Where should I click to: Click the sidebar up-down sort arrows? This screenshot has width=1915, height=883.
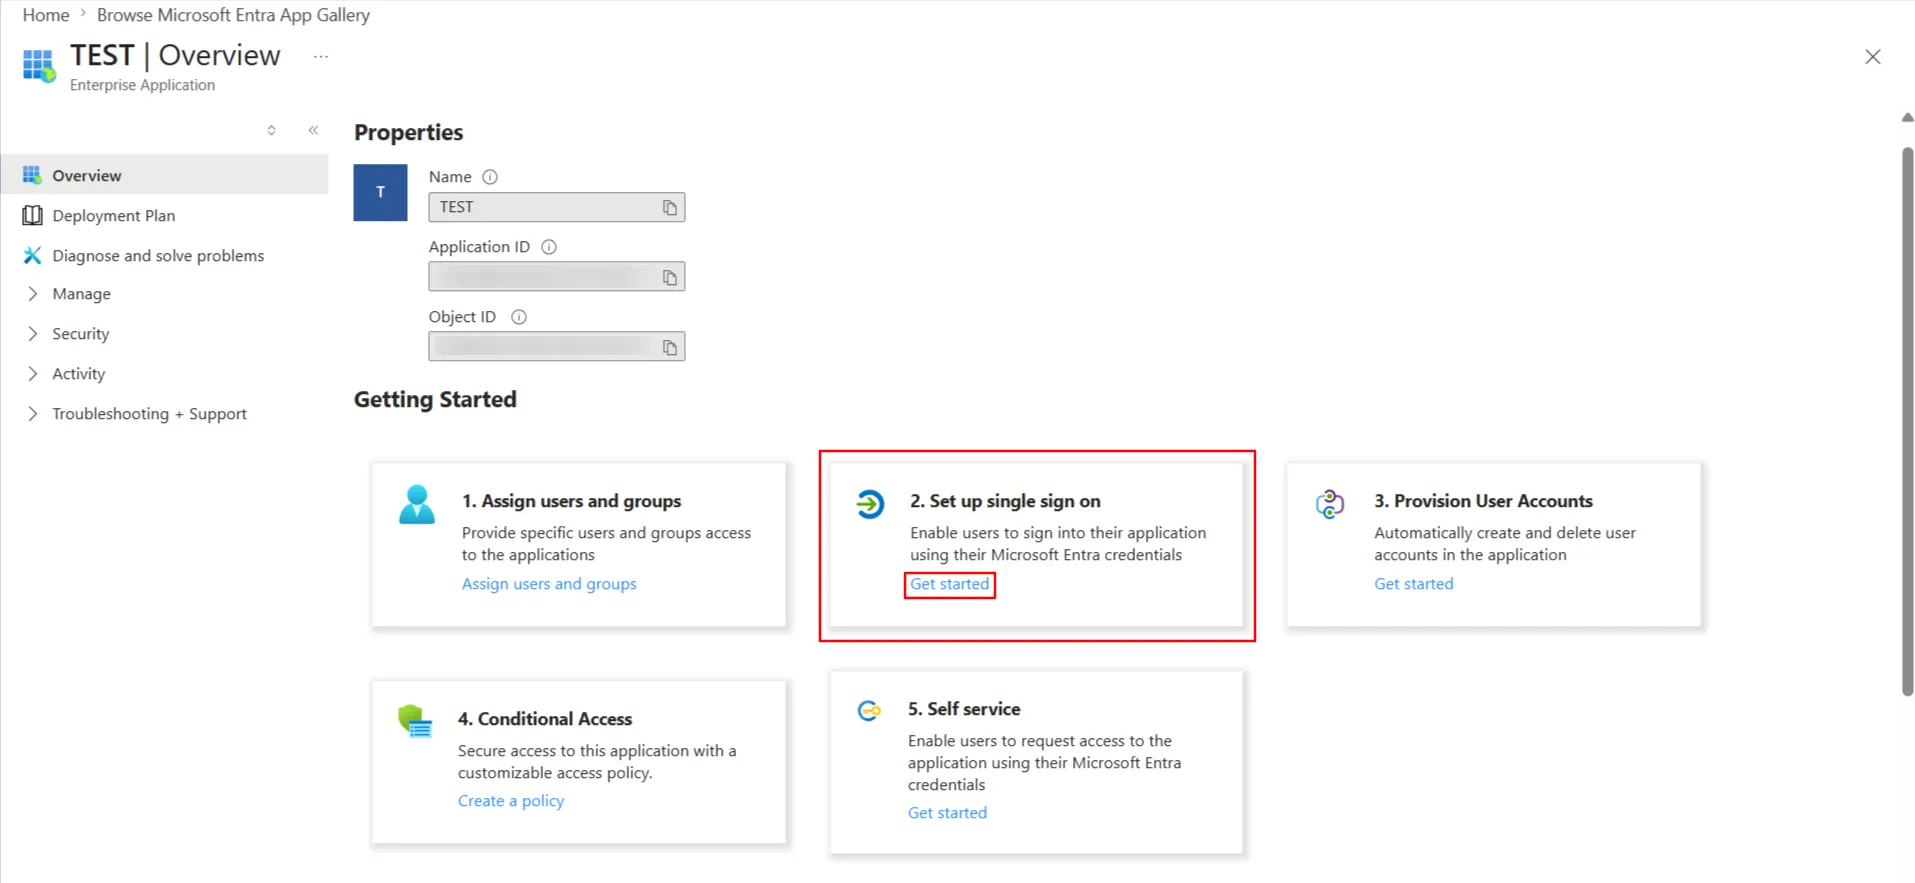[271, 130]
